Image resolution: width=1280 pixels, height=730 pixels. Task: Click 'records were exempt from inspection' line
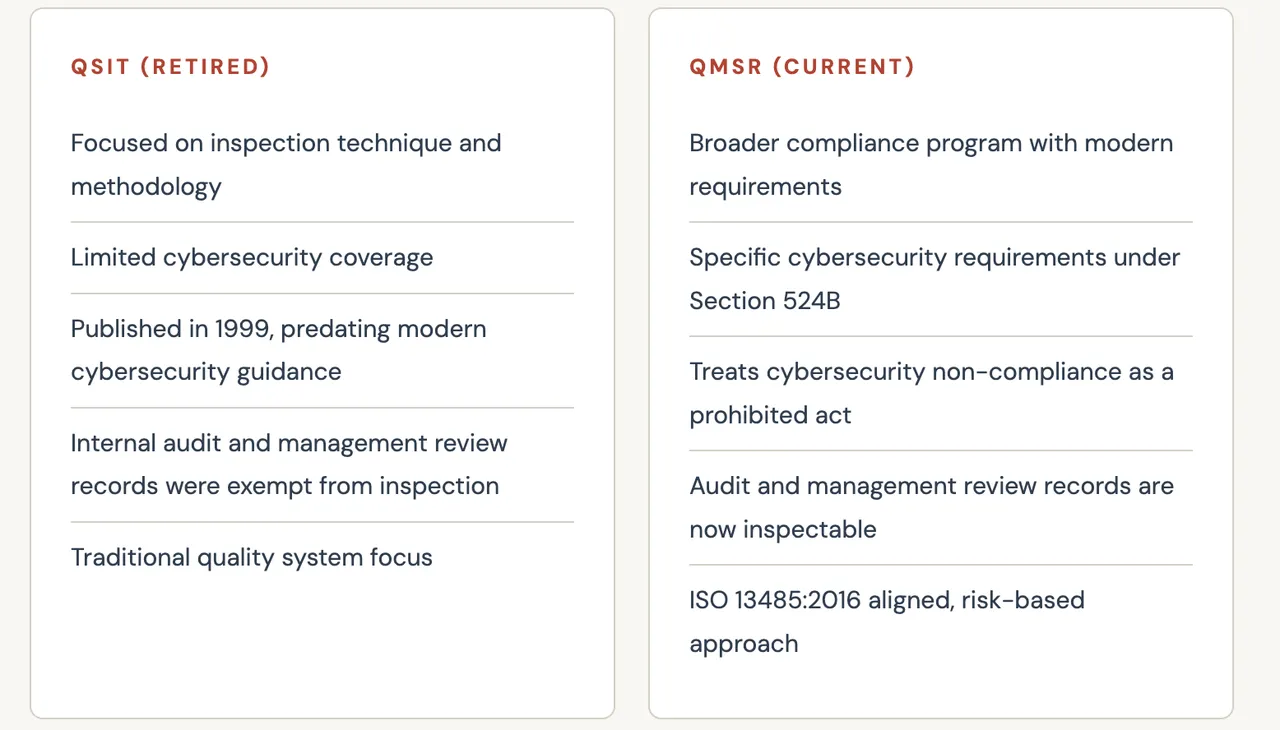click(285, 486)
